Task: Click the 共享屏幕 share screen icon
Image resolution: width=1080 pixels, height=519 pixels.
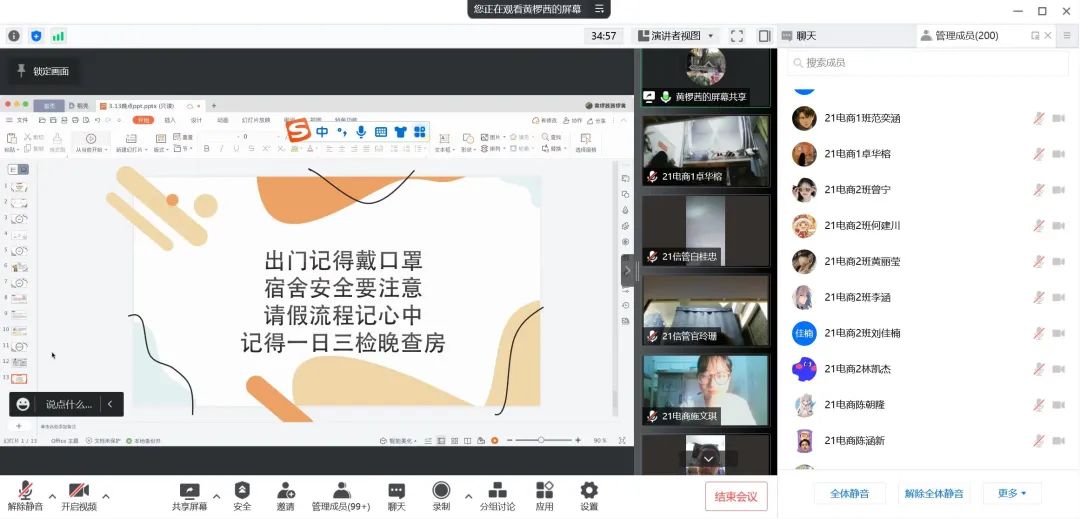Action: pos(189,491)
